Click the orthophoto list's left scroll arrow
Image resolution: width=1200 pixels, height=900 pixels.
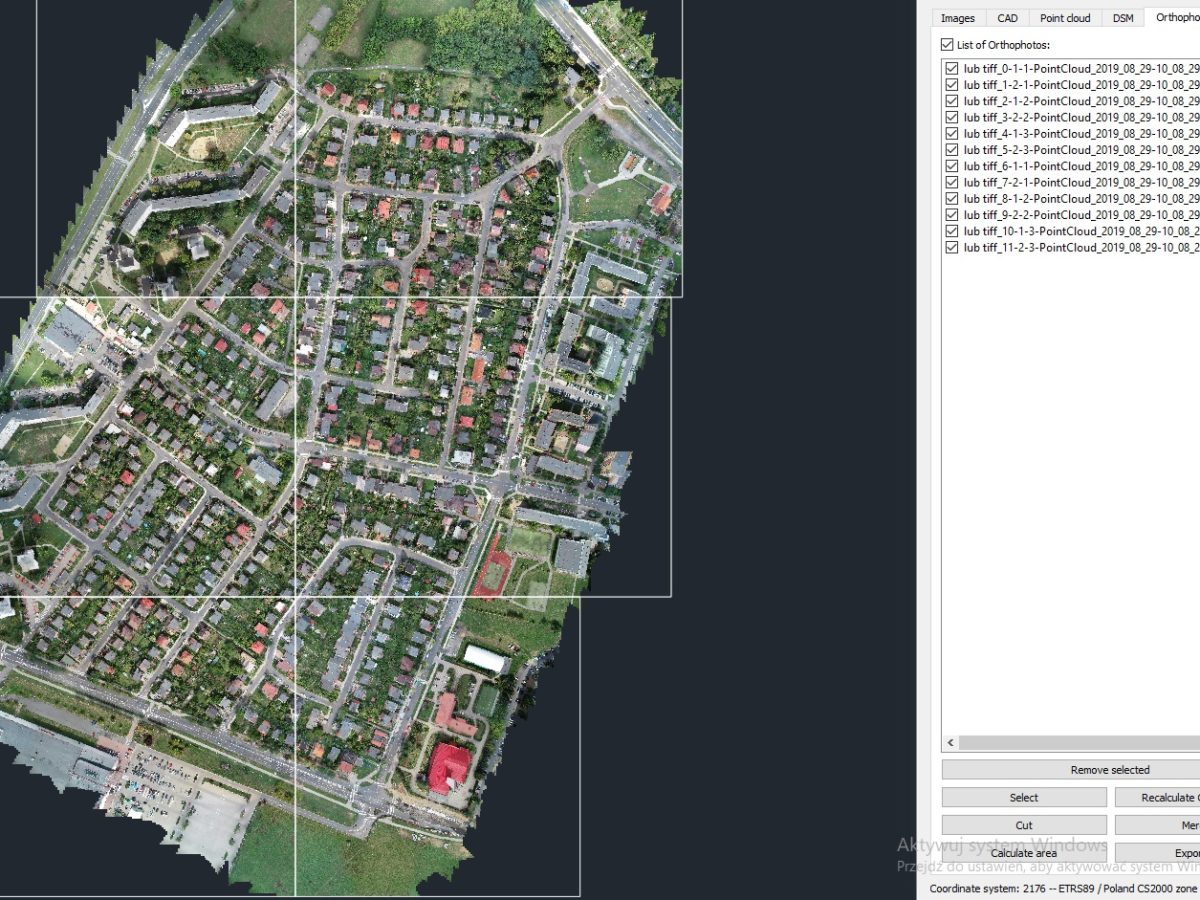951,743
